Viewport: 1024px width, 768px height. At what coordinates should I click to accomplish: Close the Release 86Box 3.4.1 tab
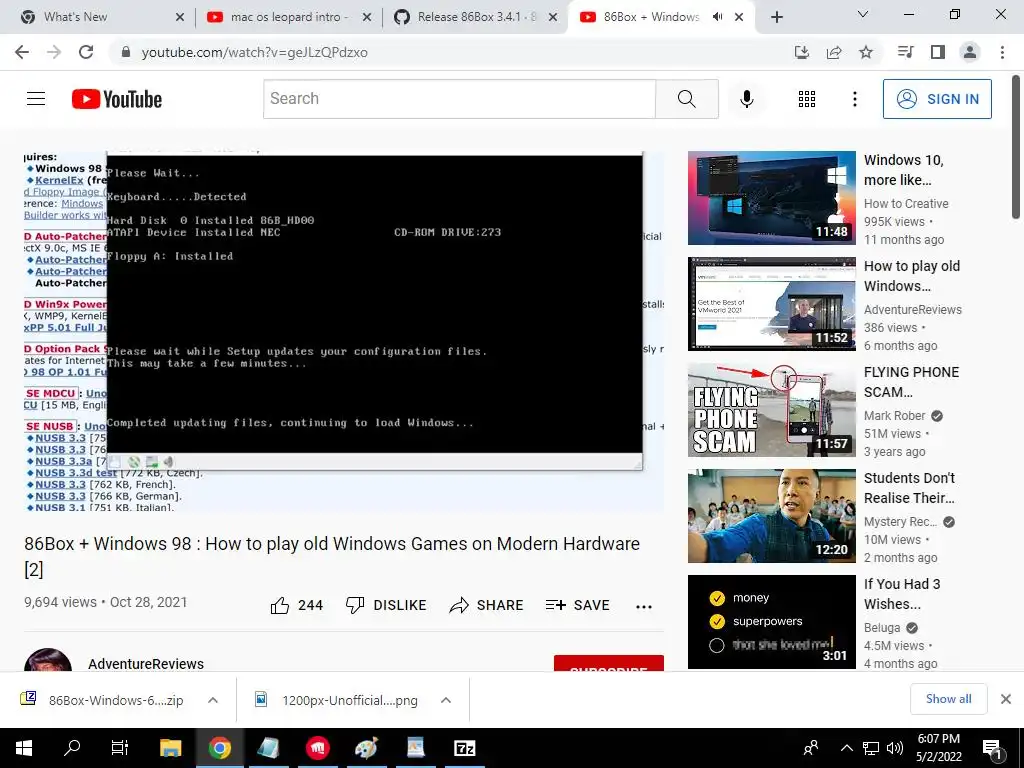[x=553, y=17]
